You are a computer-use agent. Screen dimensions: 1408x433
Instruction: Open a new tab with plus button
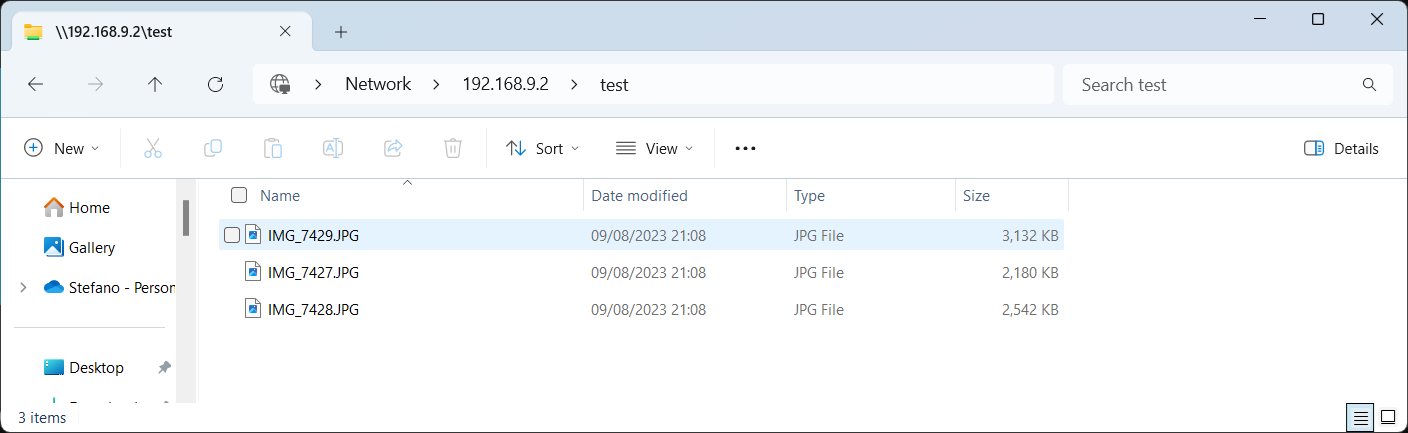341,32
